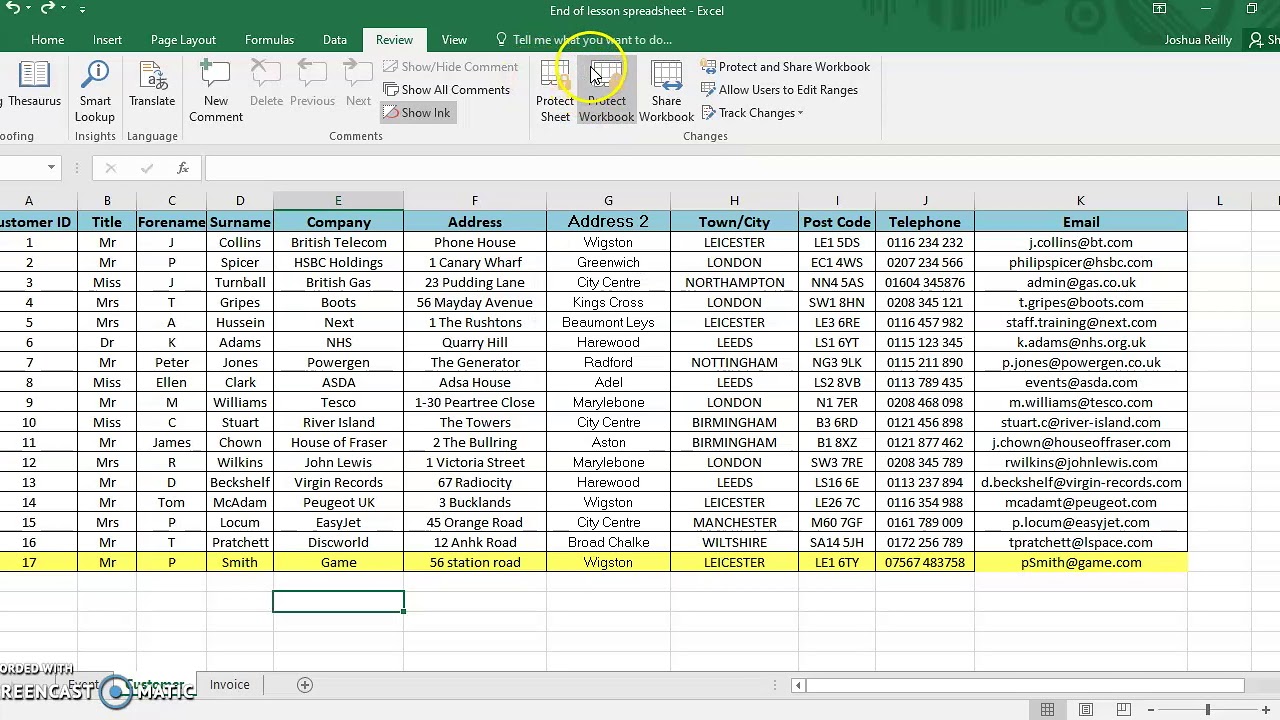The width and height of the screenshot is (1280, 720).
Task: Select column K header
Action: pos(1080,201)
